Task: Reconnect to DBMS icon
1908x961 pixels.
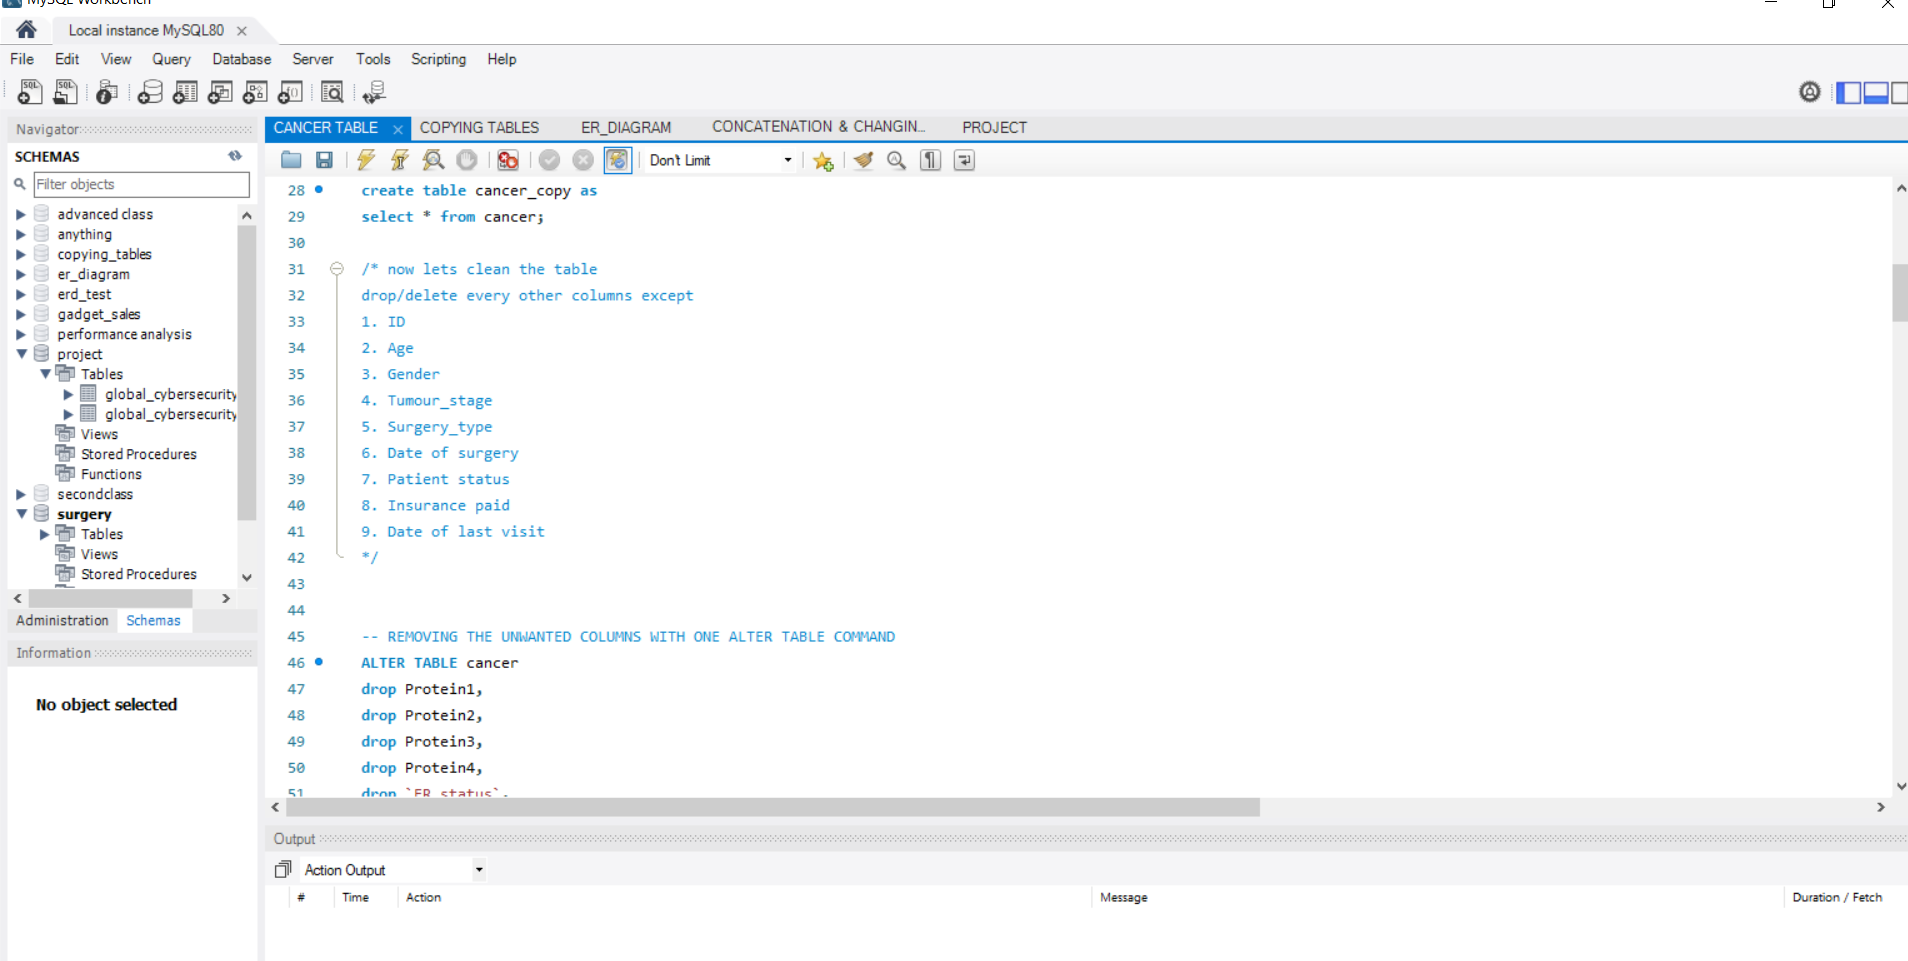Action: [374, 92]
